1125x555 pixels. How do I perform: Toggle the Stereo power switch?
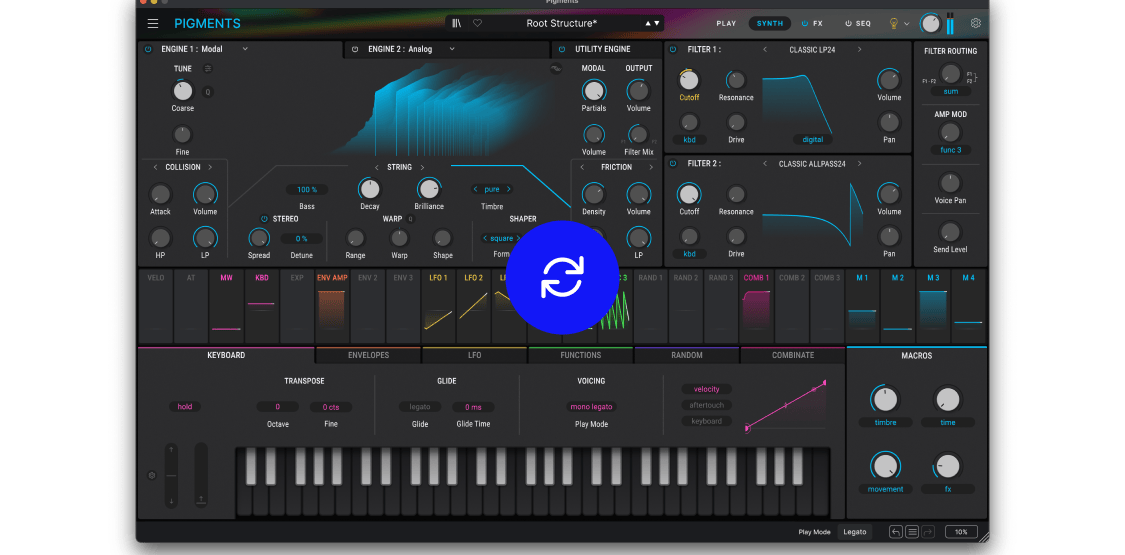[264, 219]
